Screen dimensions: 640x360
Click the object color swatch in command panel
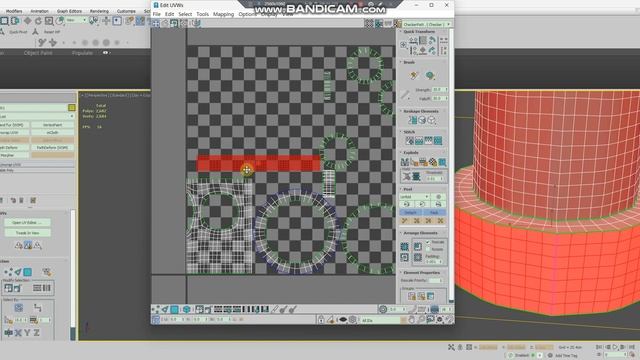click(x=72, y=107)
